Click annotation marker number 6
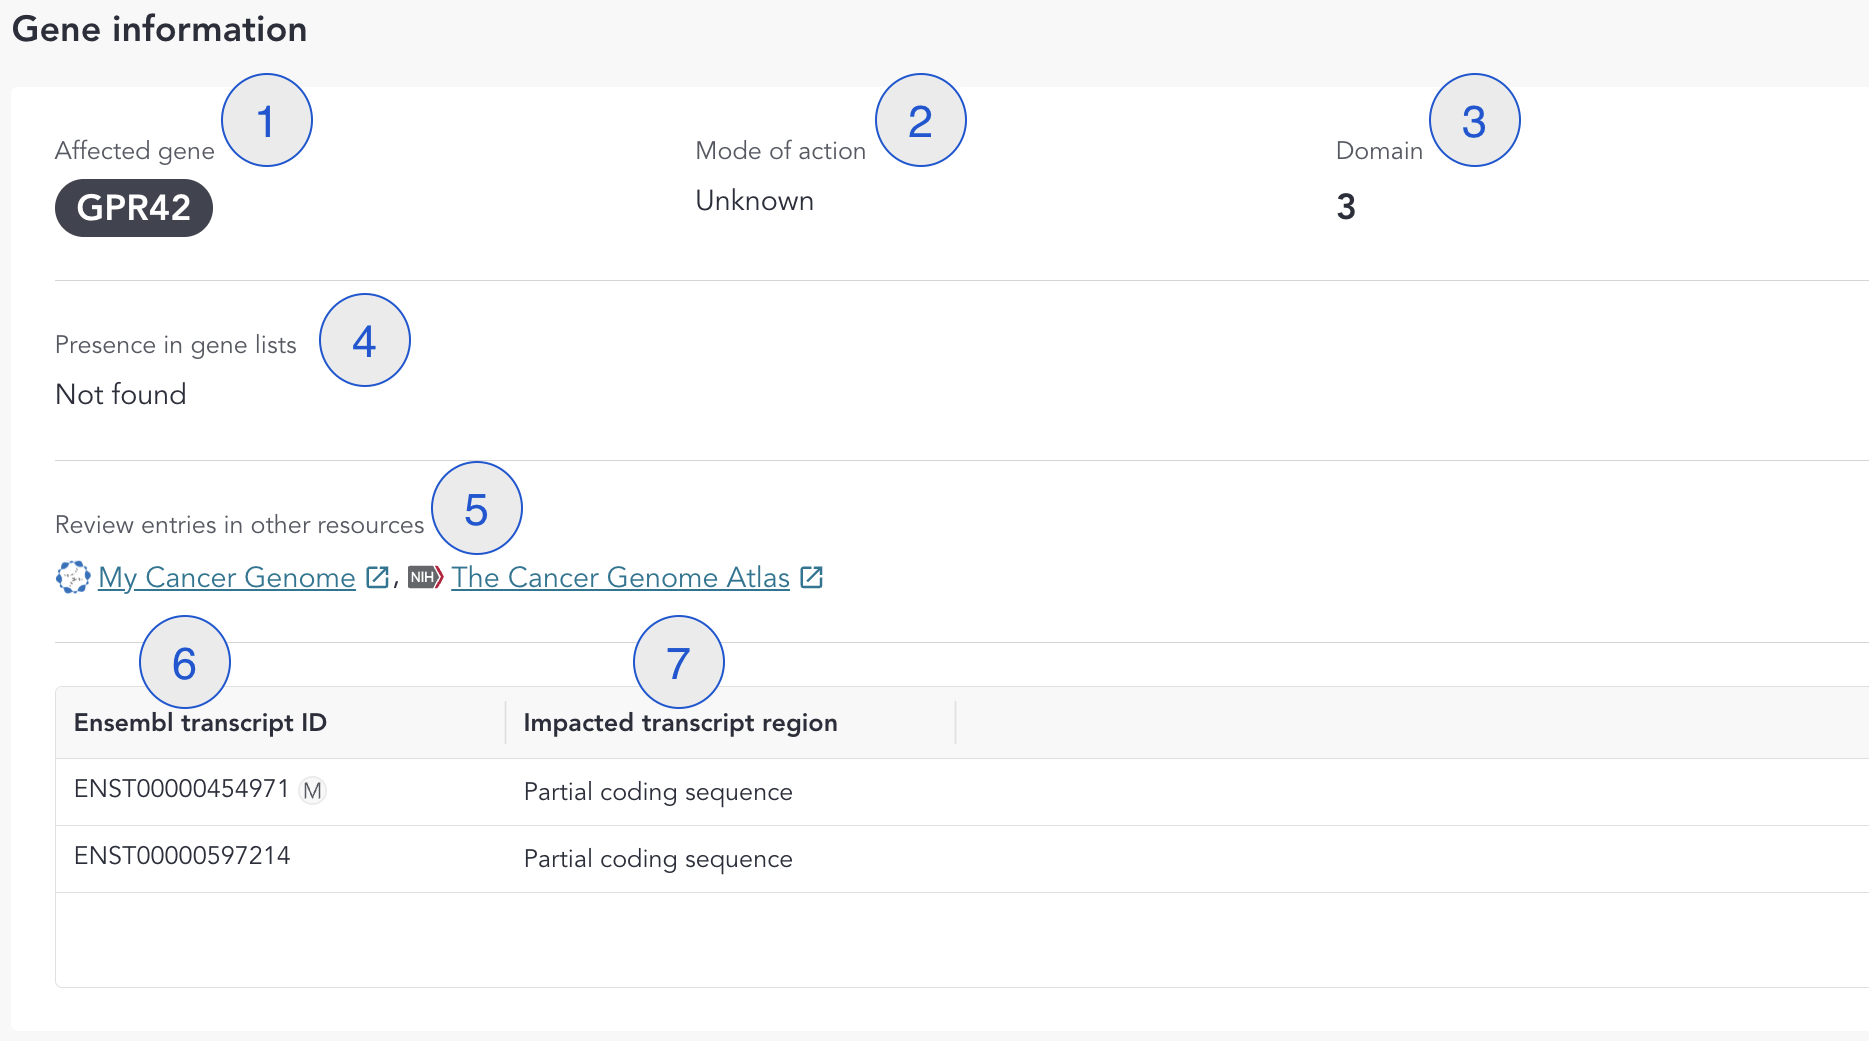 click(184, 662)
